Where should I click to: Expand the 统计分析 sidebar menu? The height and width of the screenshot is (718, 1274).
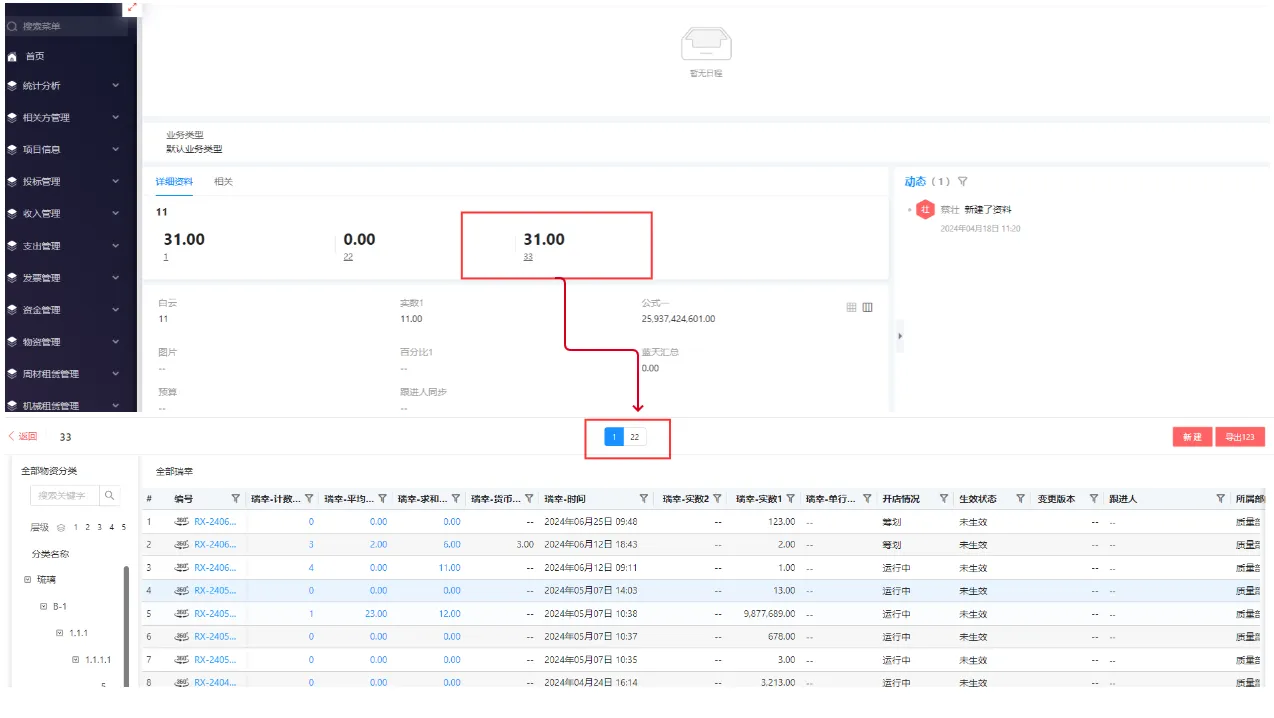click(115, 86)
